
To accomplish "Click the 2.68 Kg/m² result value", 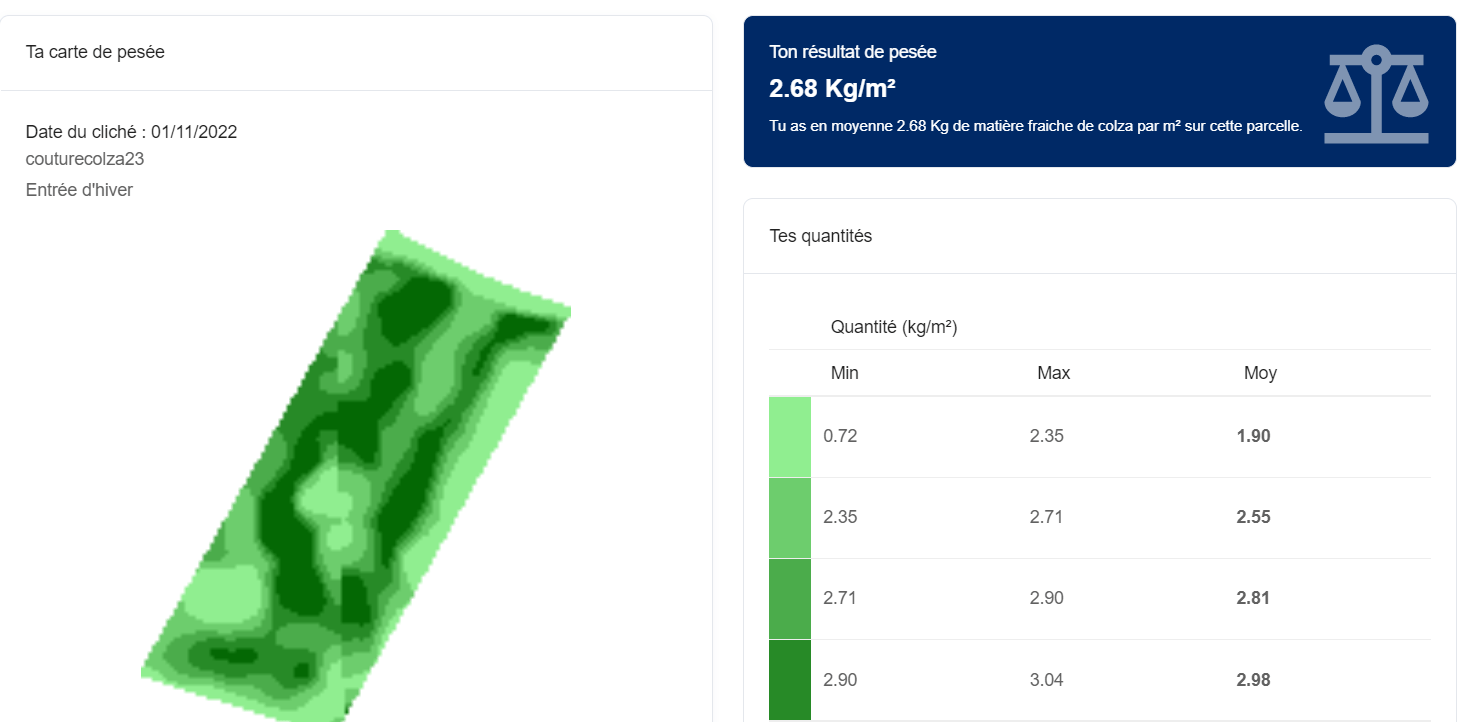I will click(x=832, y=89).
